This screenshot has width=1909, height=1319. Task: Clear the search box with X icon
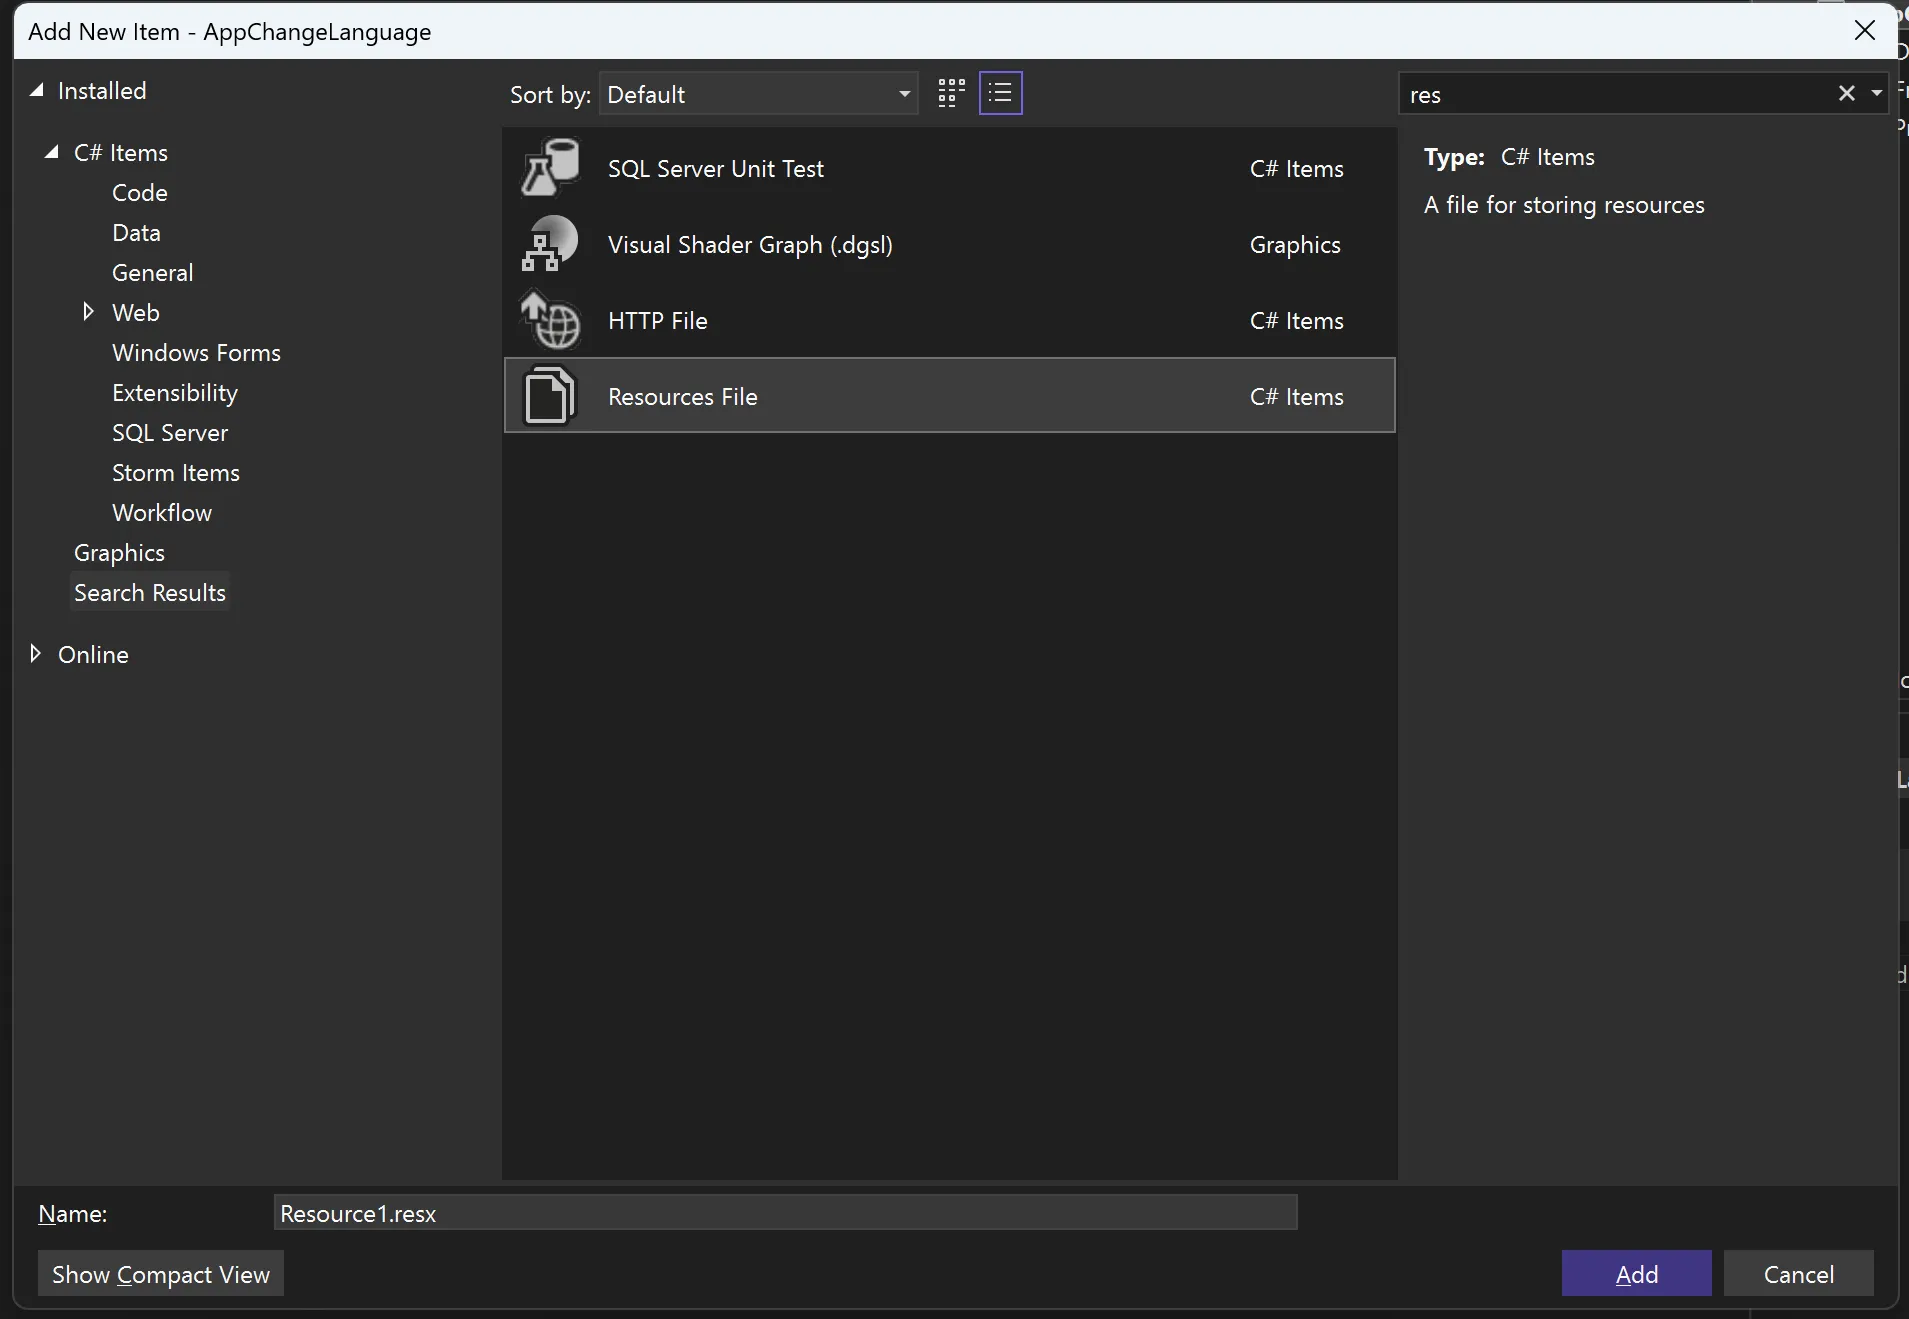click(x=1846, y=94)
